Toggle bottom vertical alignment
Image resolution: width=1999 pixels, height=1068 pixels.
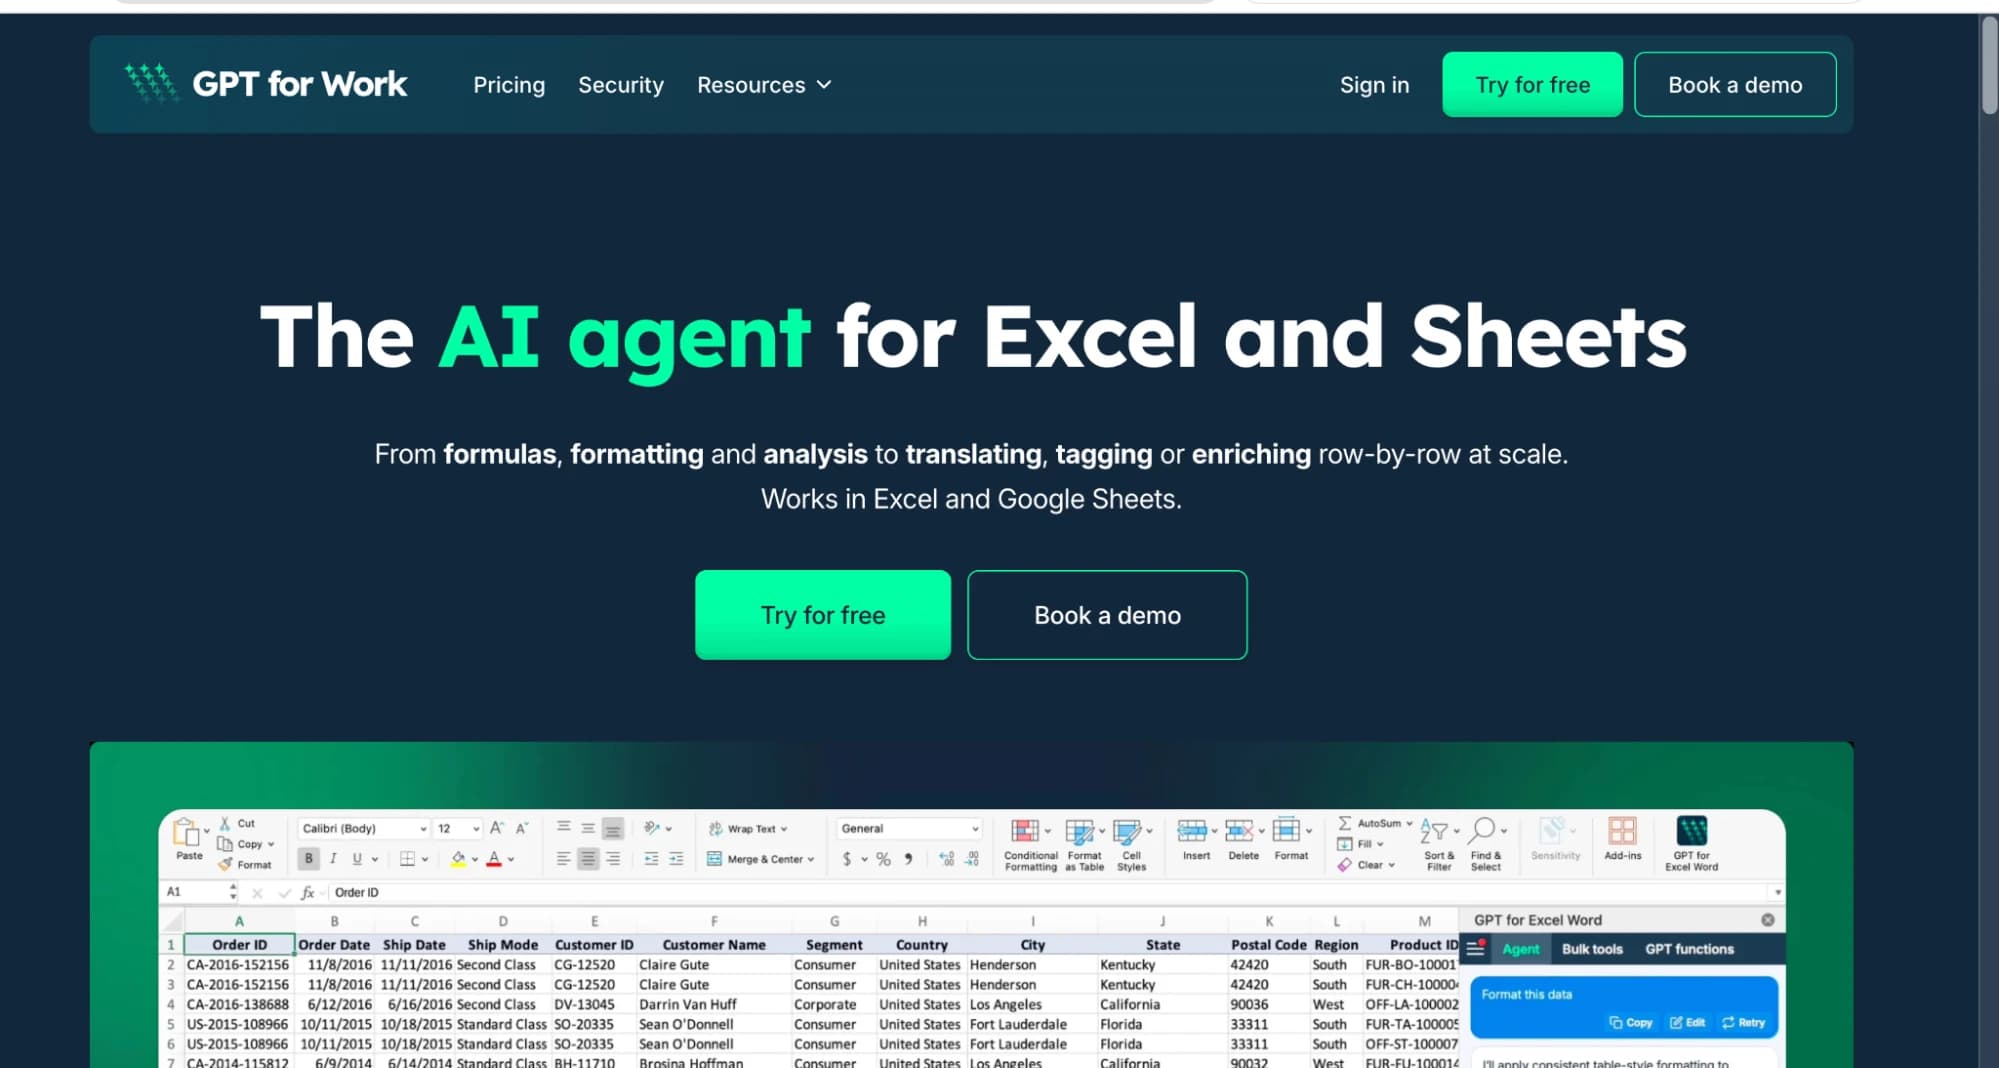tap(613, 828)
